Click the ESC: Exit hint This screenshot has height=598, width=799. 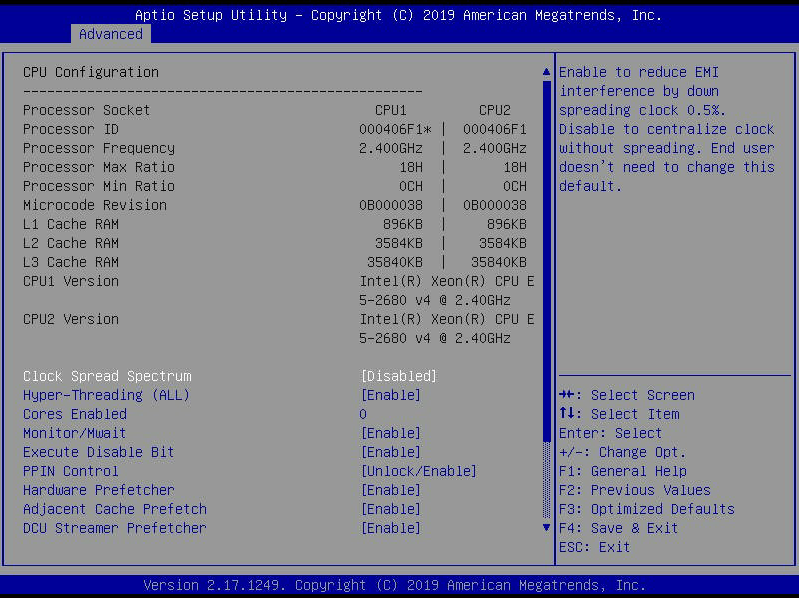pyautogui.click(x=595, y=547)
